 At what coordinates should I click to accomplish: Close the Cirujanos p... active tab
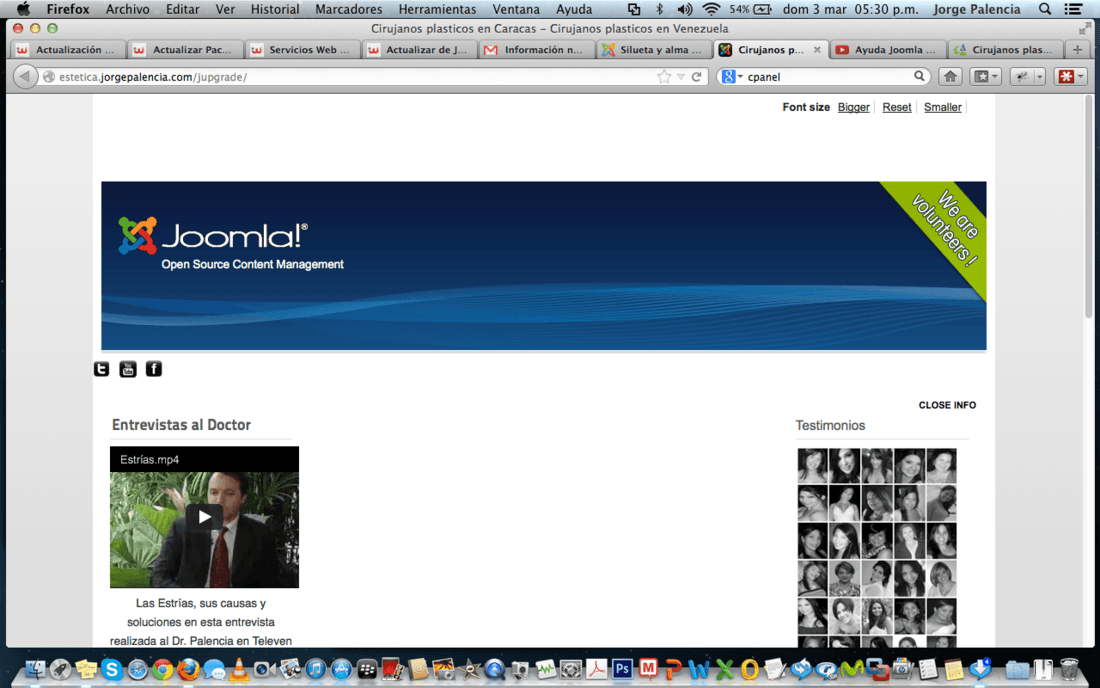click(x=817, y=50)
